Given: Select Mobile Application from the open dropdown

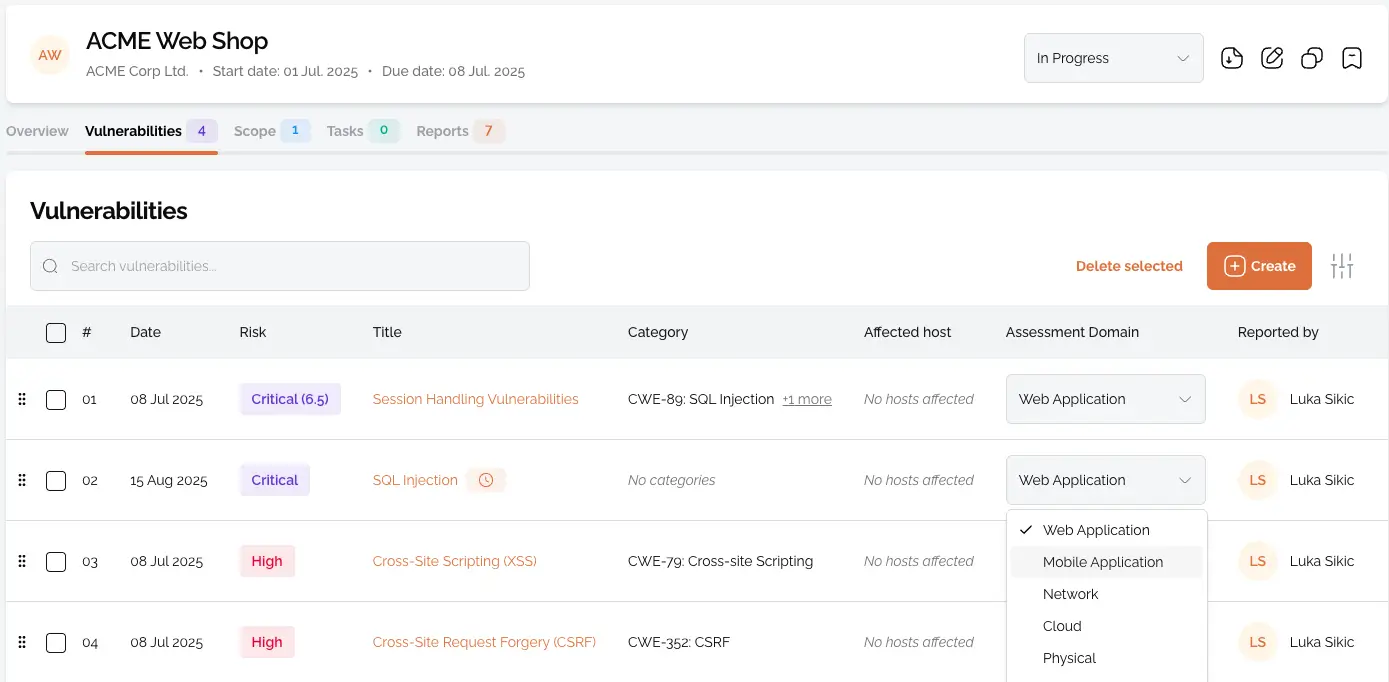Looking at the screenshot, I should (x=1103, y=562).
